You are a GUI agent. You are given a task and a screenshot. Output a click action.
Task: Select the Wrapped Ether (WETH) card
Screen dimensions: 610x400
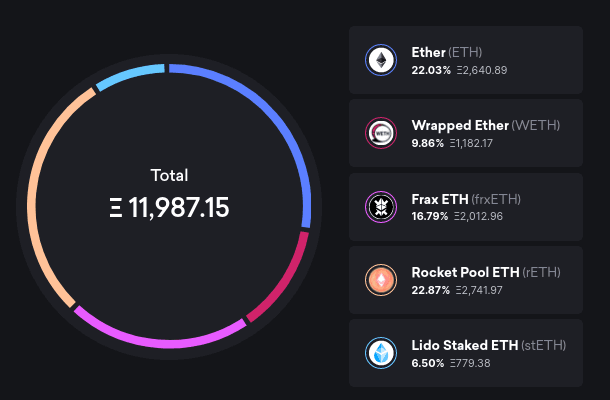coord(466,134)
